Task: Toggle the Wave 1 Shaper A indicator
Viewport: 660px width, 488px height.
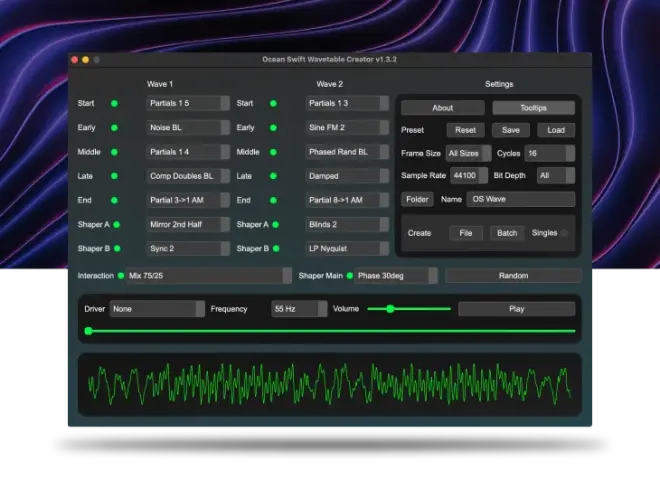Action: (117, 225)
